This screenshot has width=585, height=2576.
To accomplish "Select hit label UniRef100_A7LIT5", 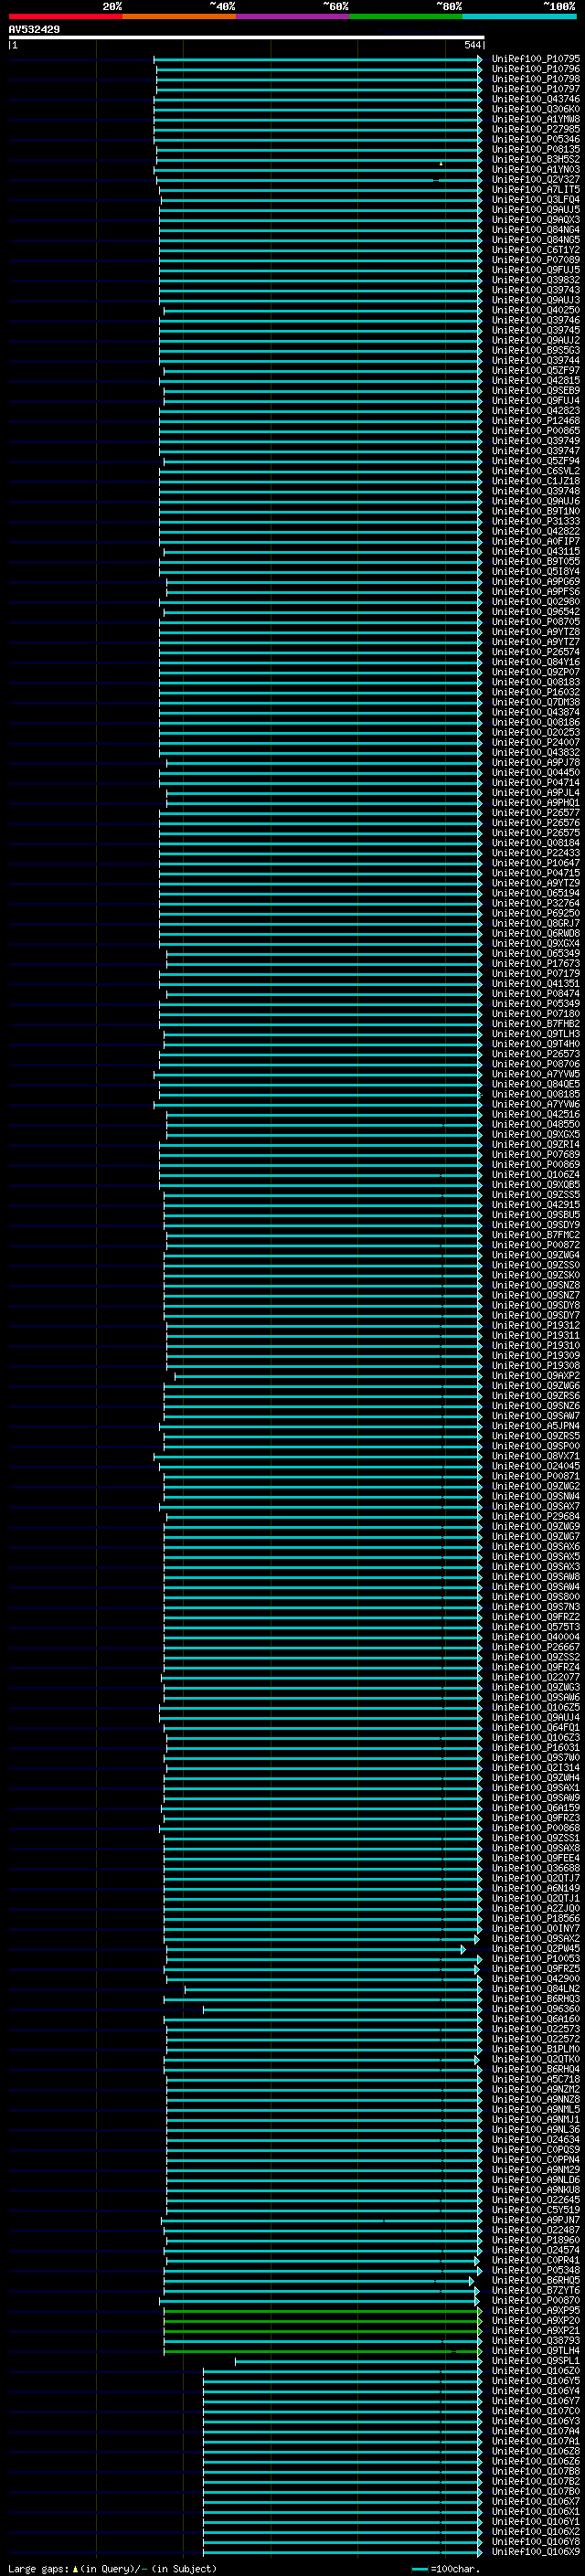I will pyautogui.click(x=536, y=190).
